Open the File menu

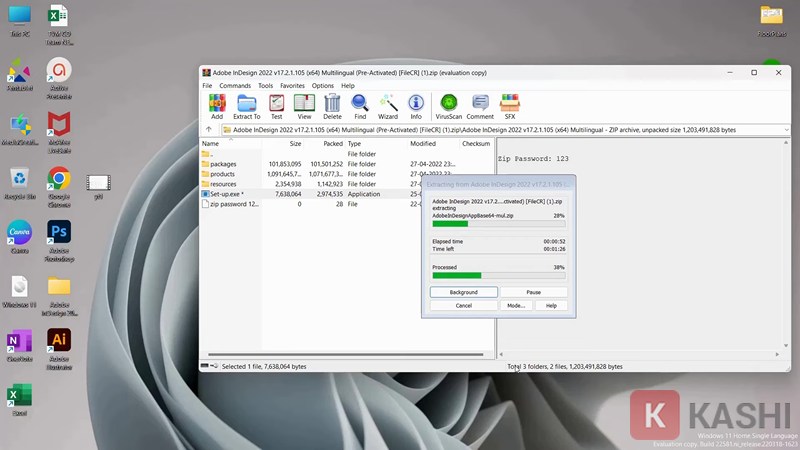click(x=207, y=86)
